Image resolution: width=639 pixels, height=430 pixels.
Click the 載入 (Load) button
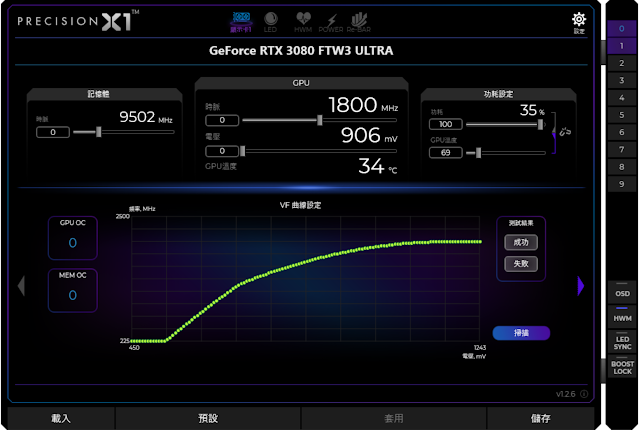tap(61, 418)
